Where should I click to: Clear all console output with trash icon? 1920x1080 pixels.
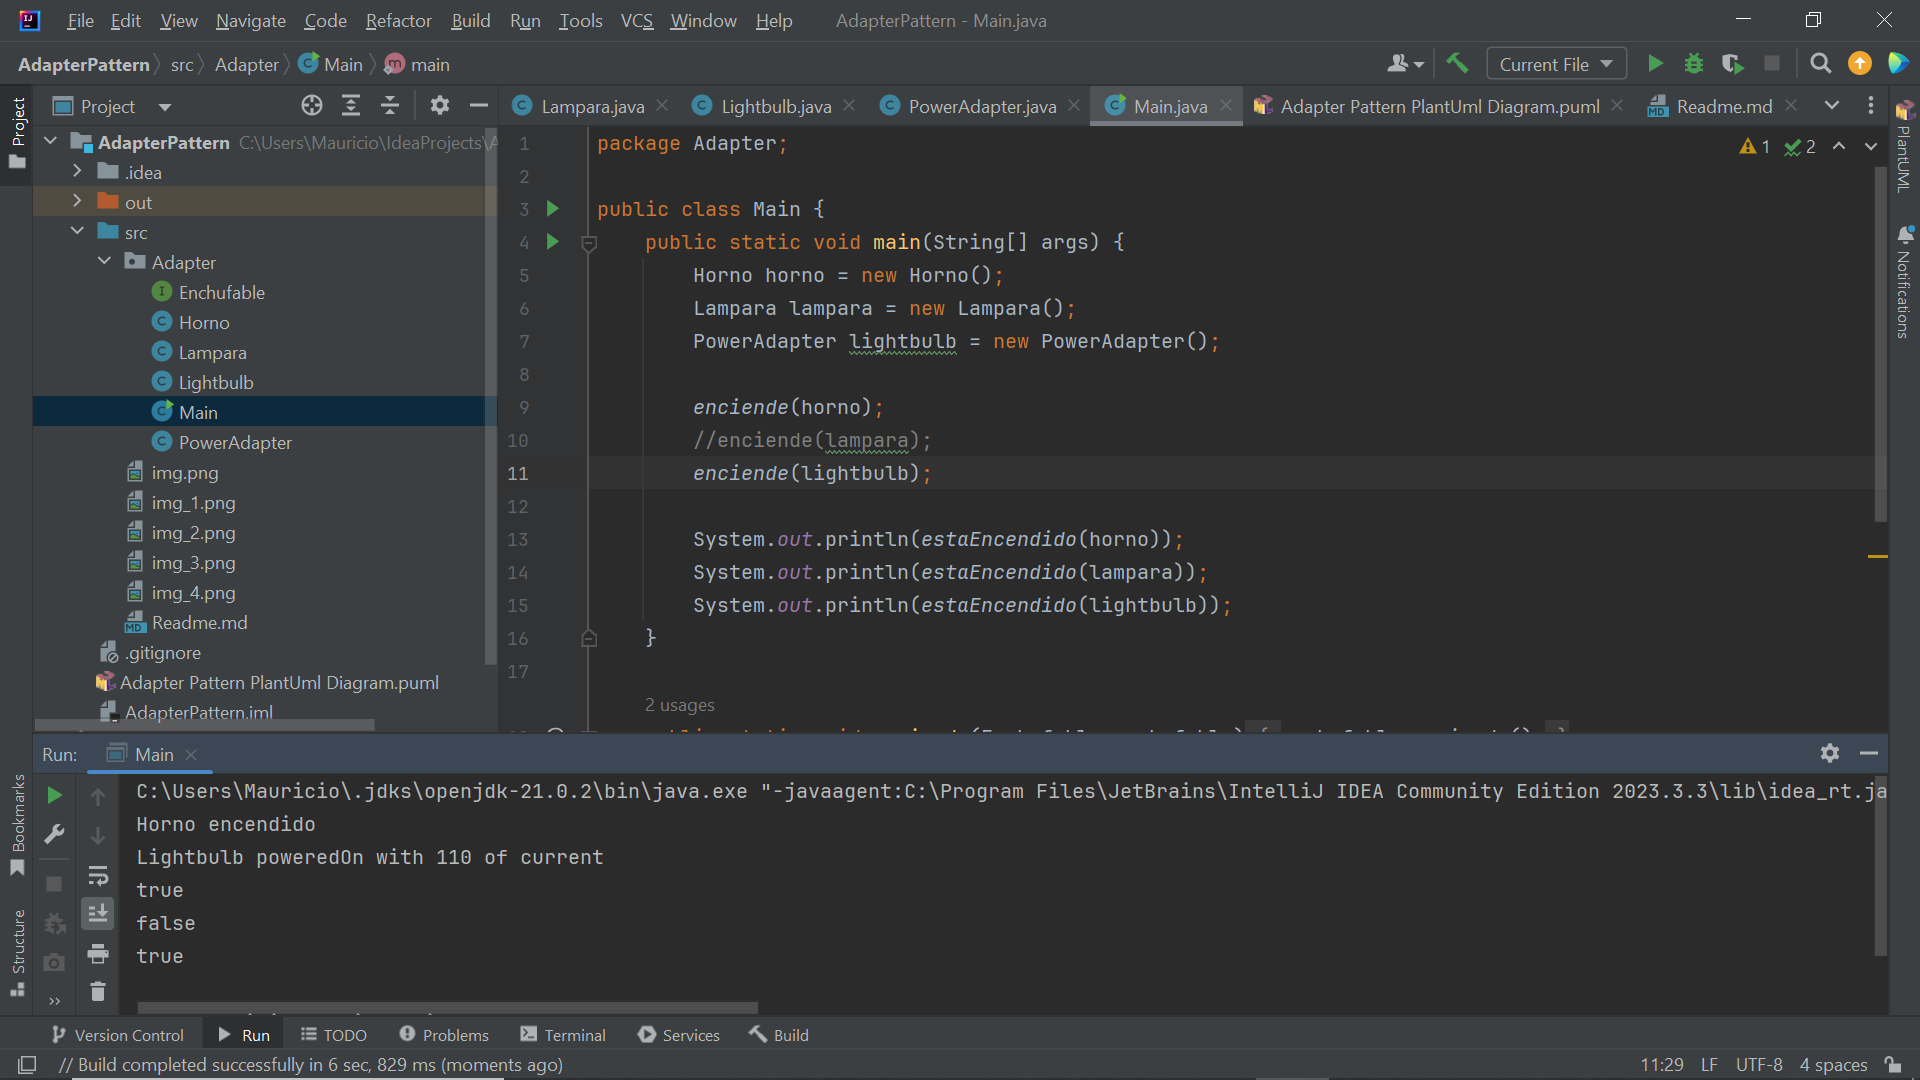[98, 992]
